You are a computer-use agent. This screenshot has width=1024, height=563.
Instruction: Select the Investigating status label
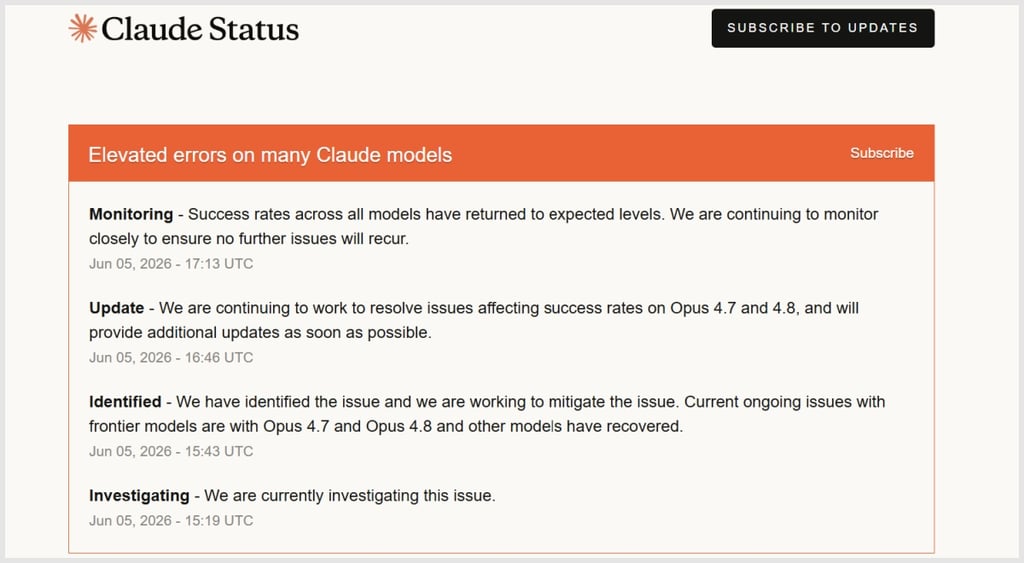(139, 496)
